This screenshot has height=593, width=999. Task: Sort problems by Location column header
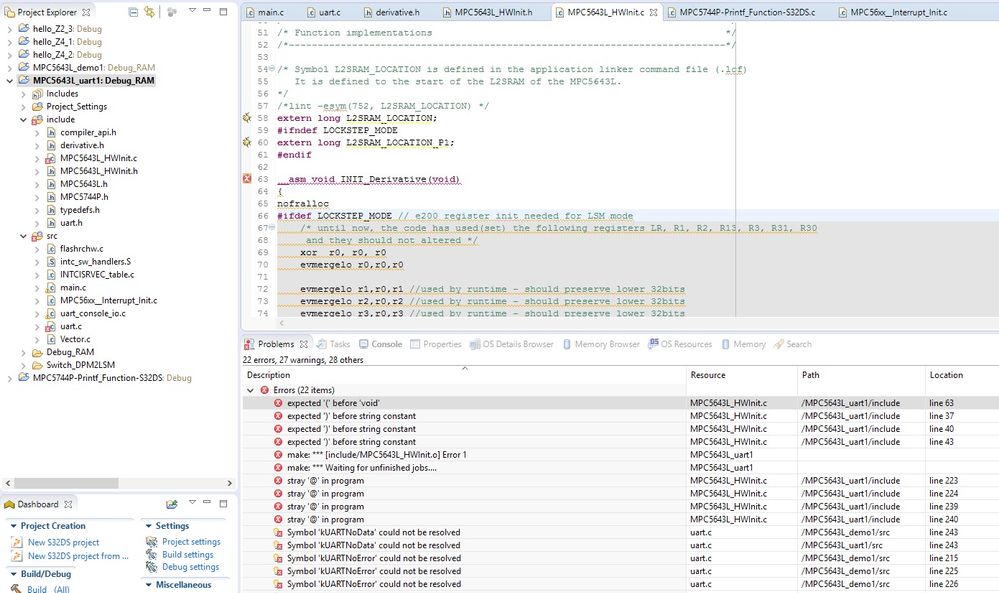coord(961,375)
